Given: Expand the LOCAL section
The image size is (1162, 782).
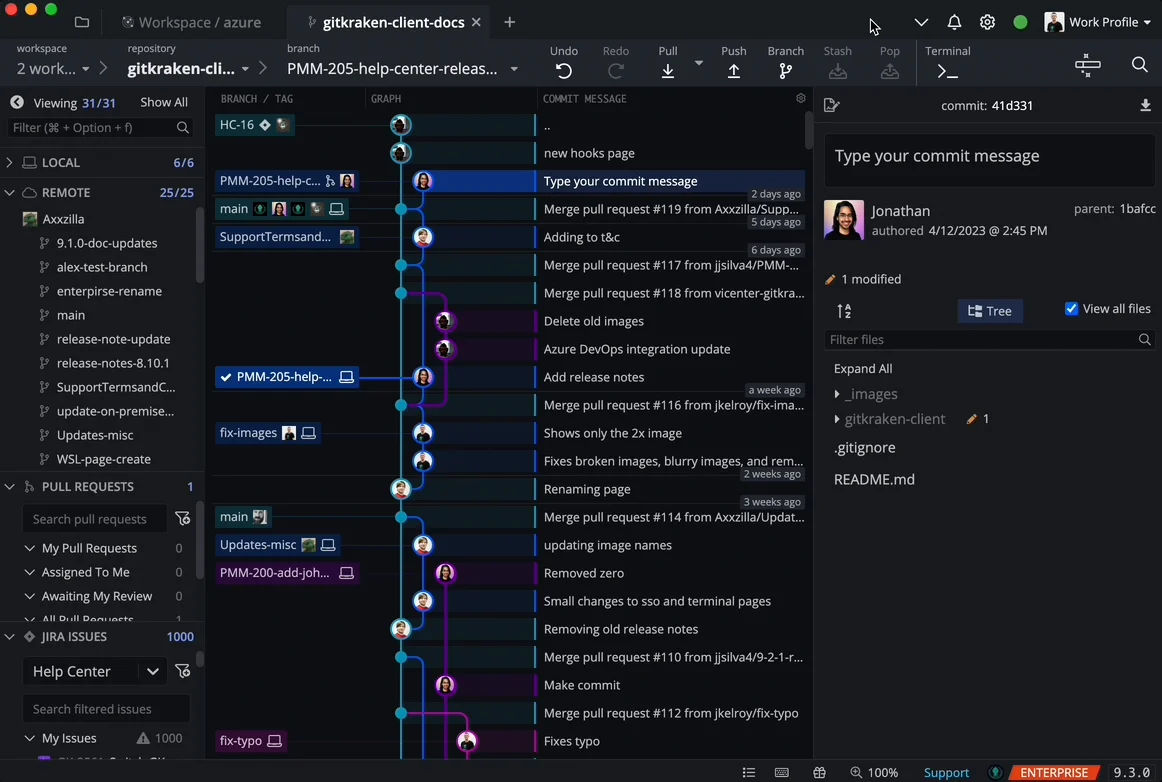Looking at the screenshot, I should [10, 162].
